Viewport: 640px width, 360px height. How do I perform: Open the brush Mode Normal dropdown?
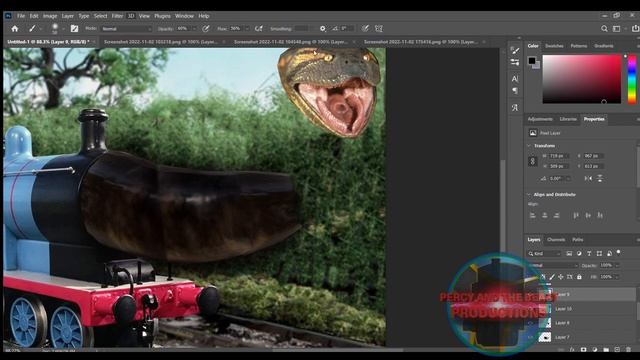pyautogui.click(x=127, y=29)
